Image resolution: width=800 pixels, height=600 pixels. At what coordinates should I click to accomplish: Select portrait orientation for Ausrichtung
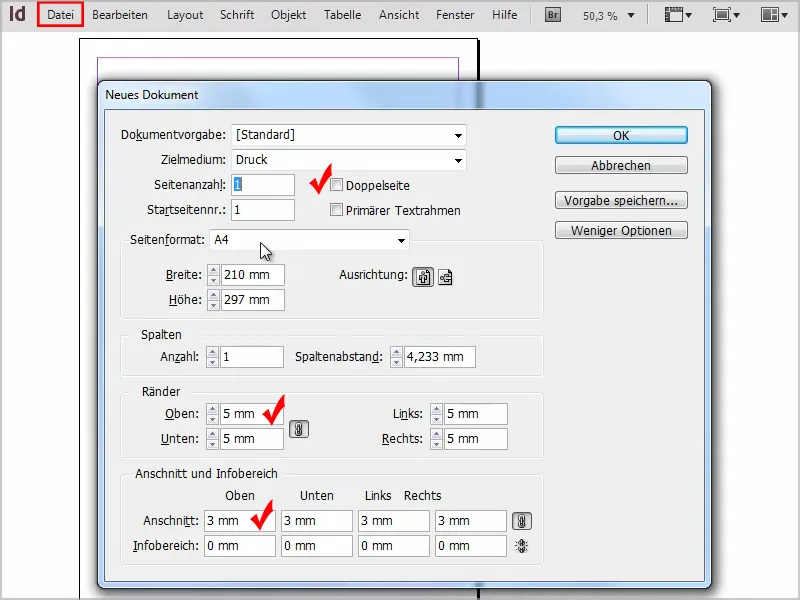point(423,277)
